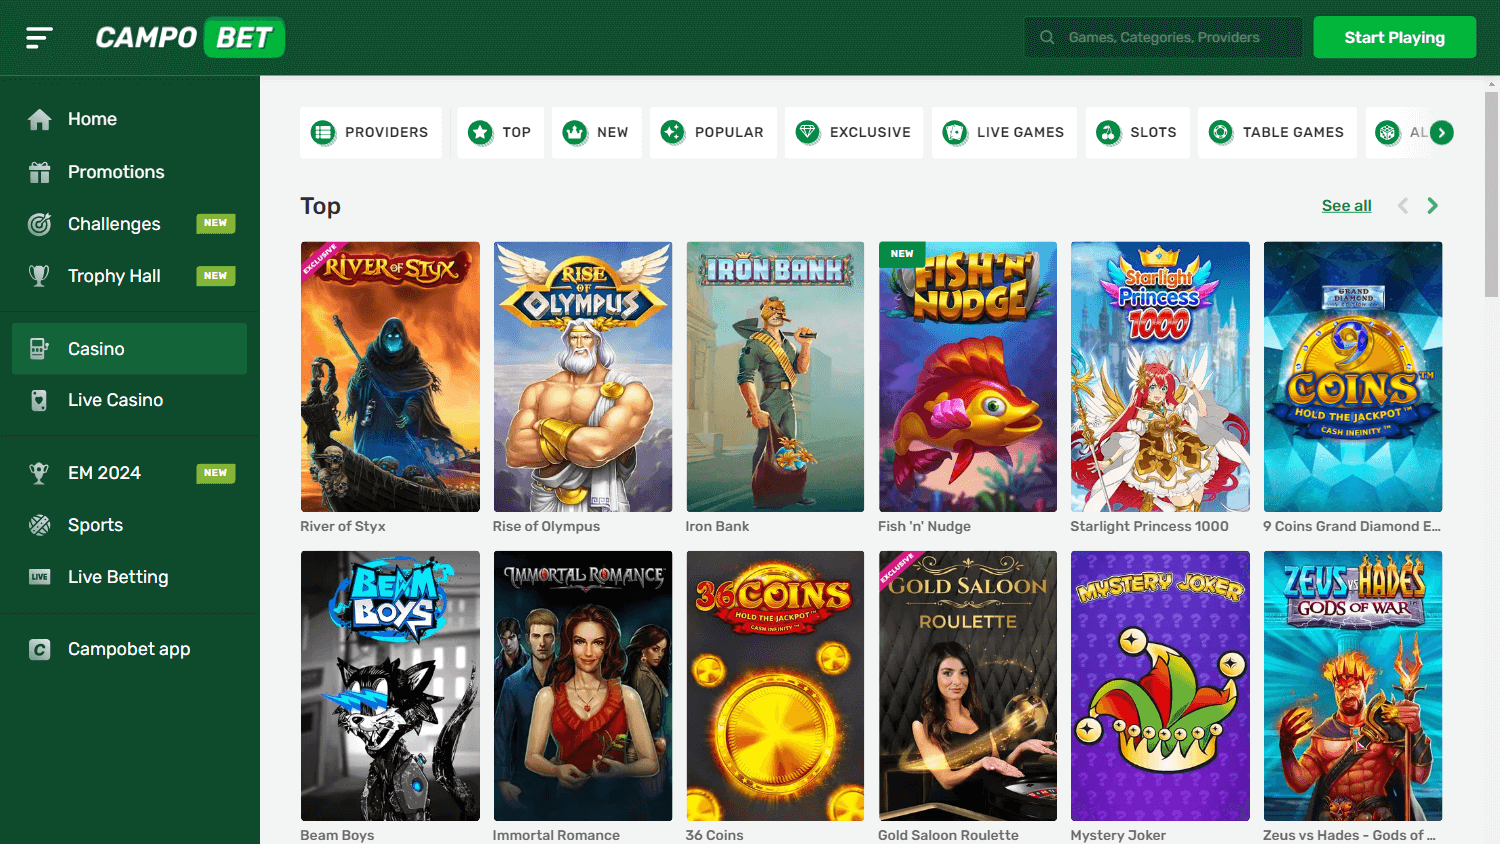Open the Sports section from sidebar

[x=95, y=524]
